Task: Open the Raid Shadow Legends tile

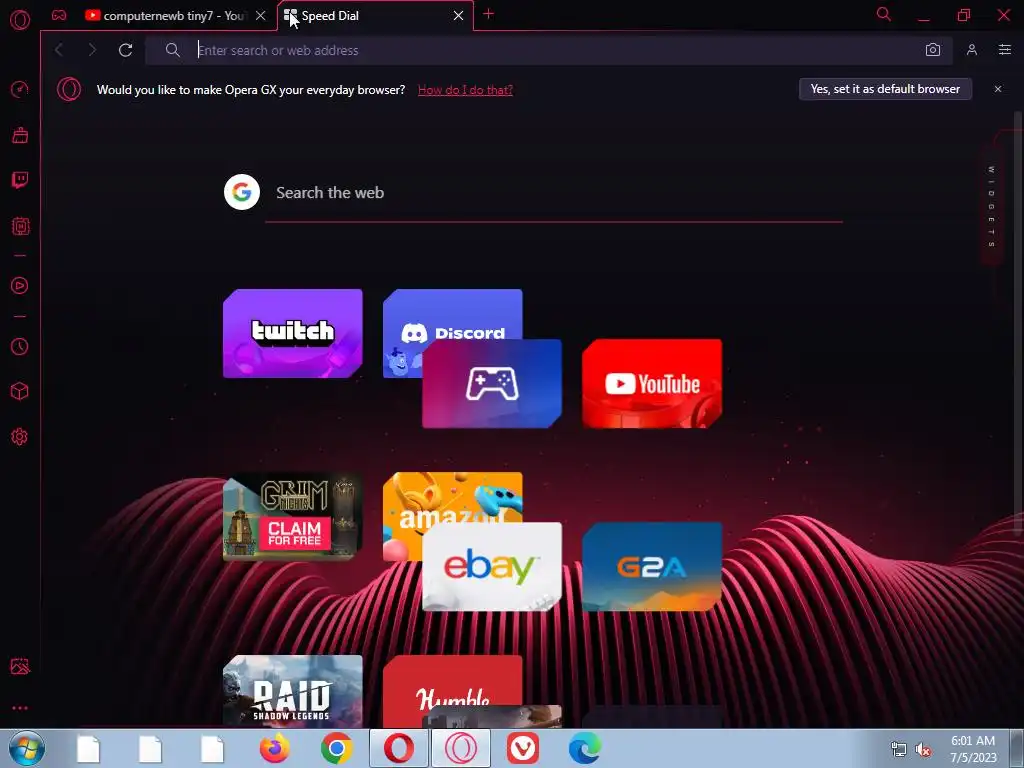Action: (293, 691)
